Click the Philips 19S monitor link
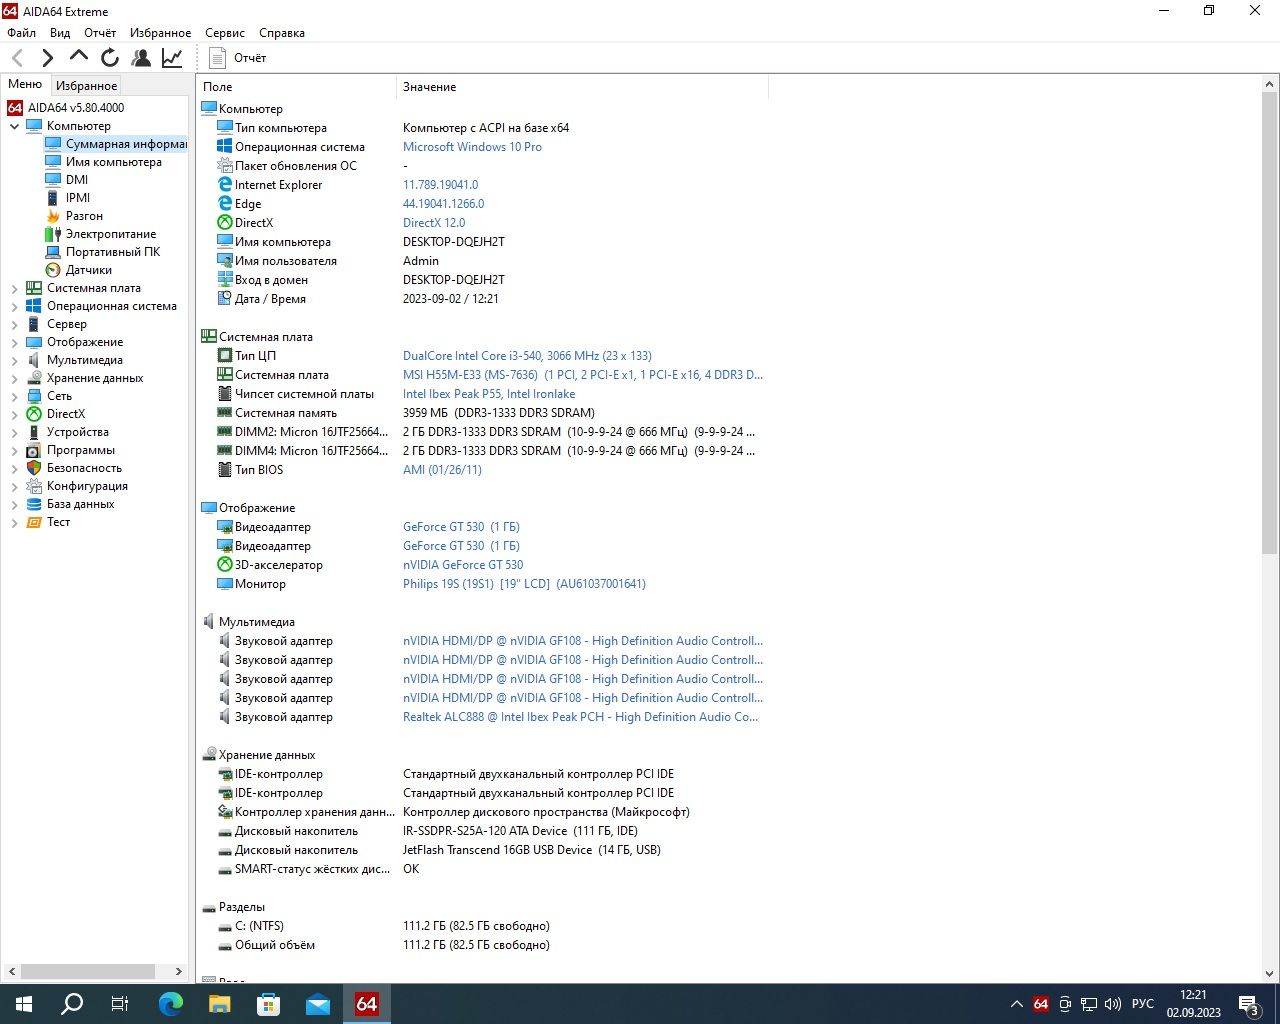1280x1024 pixels. click(x=524, y=584)
